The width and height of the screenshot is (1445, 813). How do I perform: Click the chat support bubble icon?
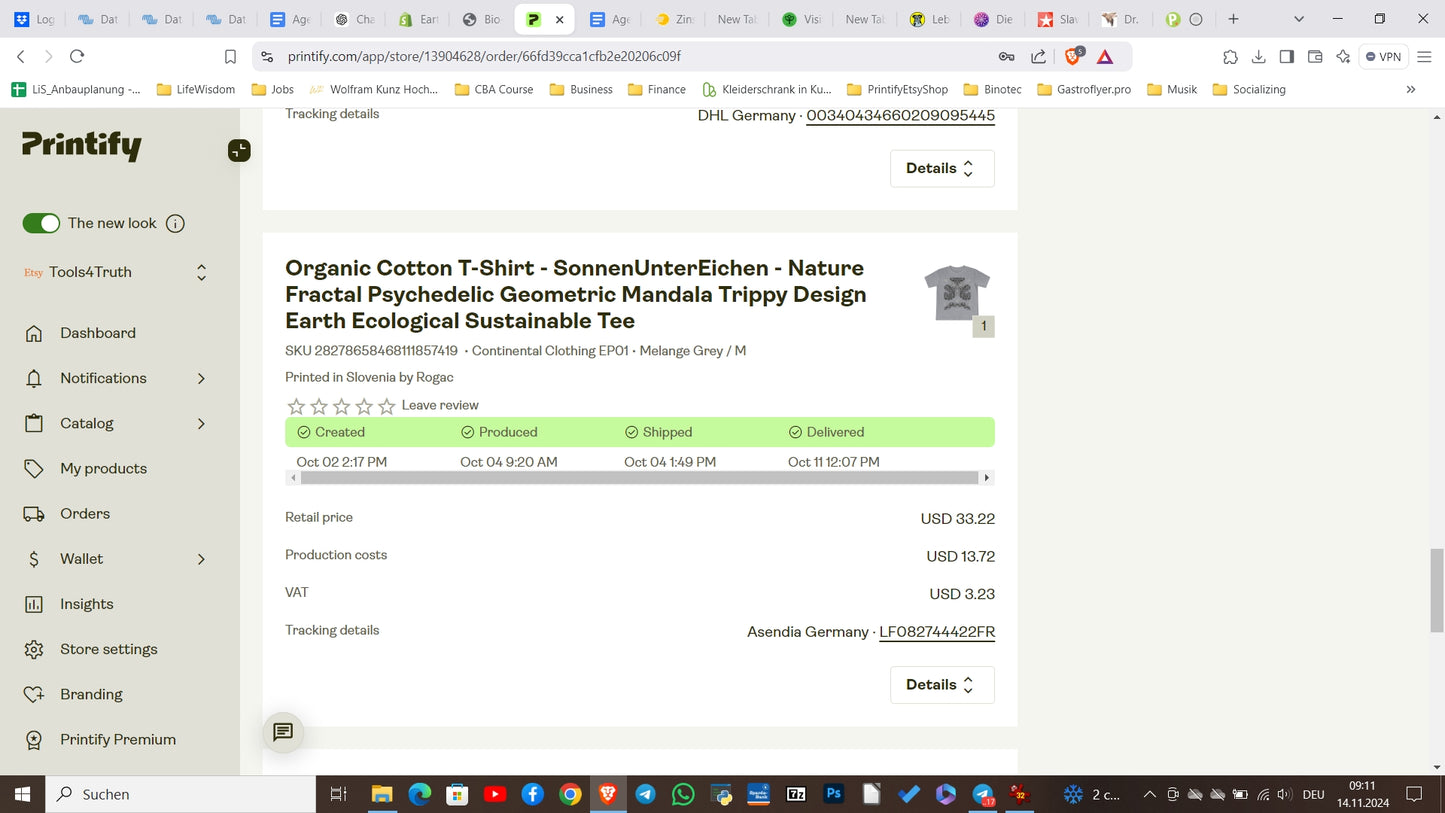click(x=283, y=732)
